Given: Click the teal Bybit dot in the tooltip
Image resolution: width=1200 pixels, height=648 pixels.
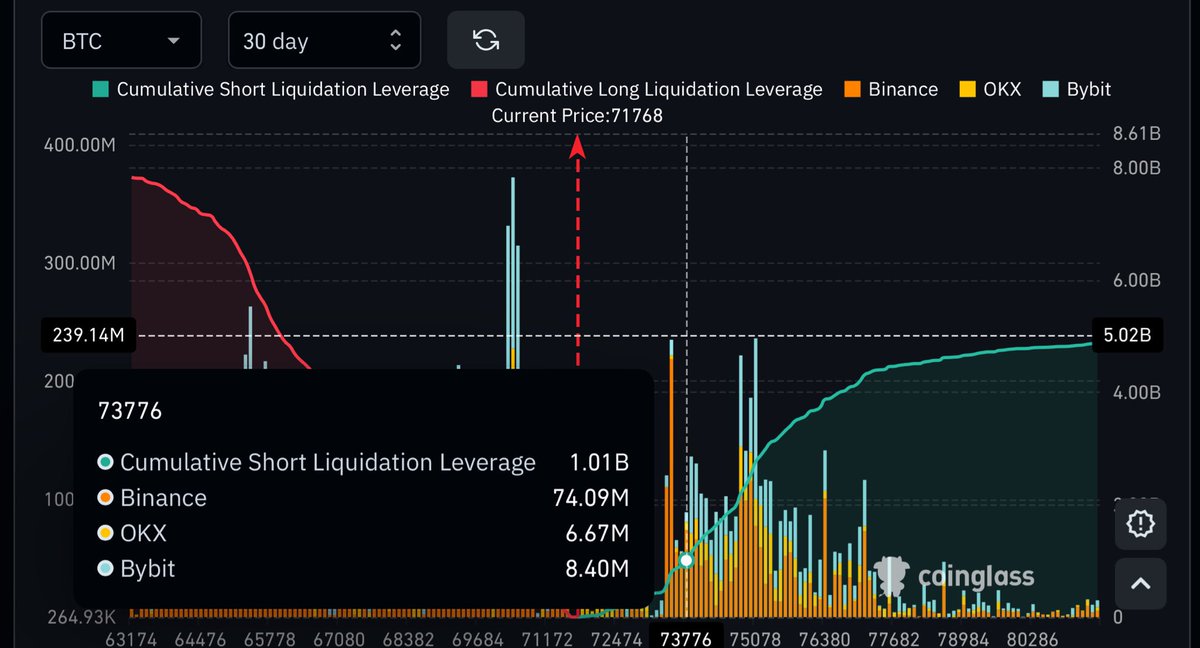Looking at the screenshot, I should [x=105, y=569].
